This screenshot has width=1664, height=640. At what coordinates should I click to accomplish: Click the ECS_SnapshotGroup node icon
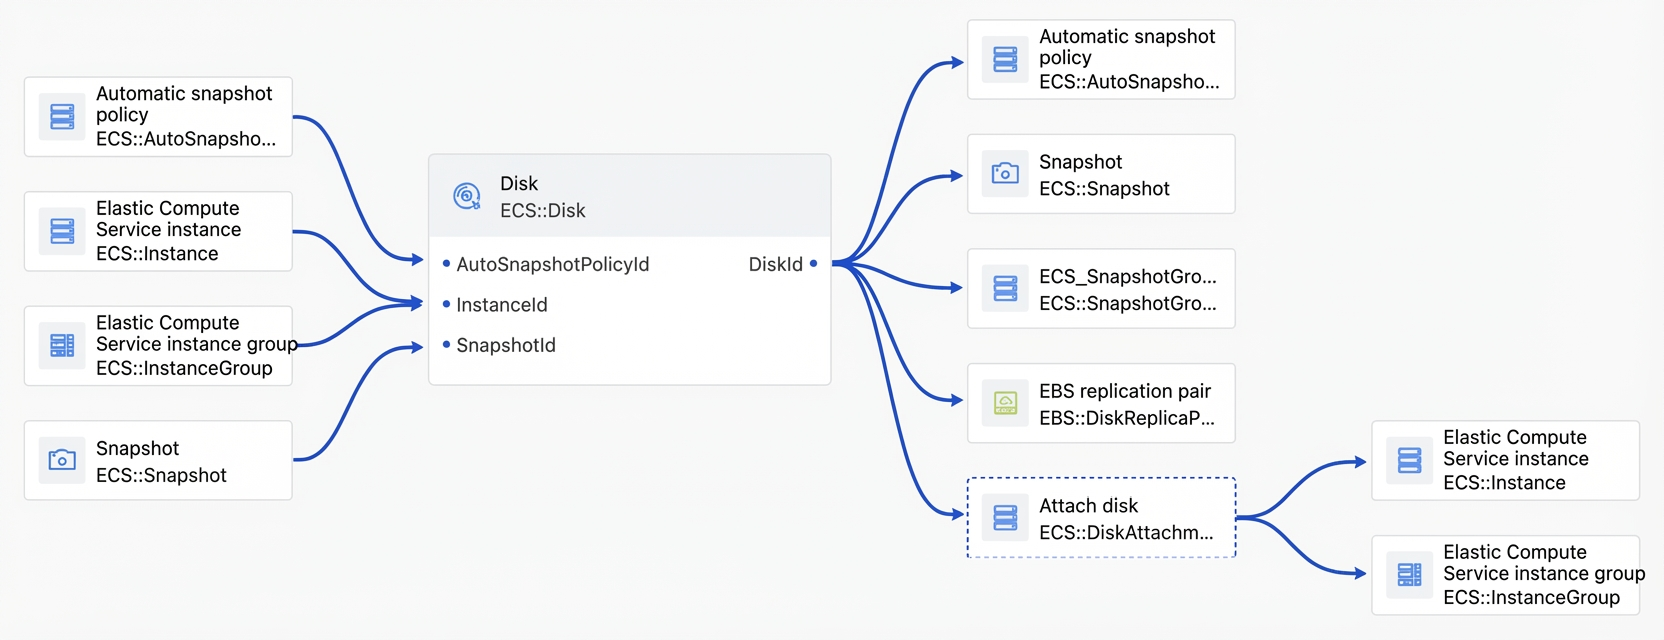(x=1005, y=289)
